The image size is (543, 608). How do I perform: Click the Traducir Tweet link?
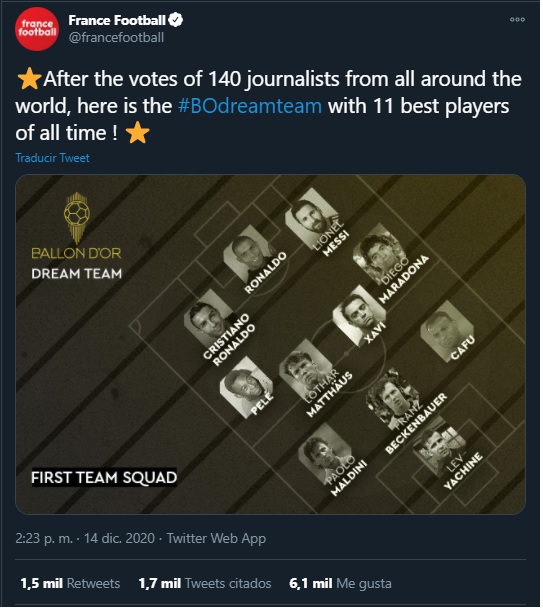pyautogui.click(x=52, y=158)
